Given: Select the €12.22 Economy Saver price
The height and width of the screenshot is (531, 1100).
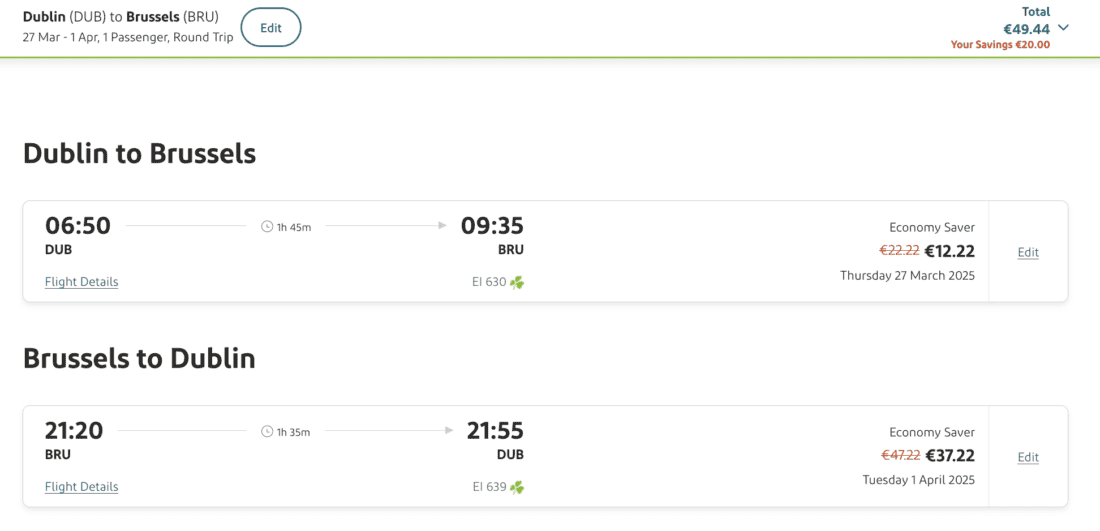Looking at the screenshot, I should (x=949, y=251).
